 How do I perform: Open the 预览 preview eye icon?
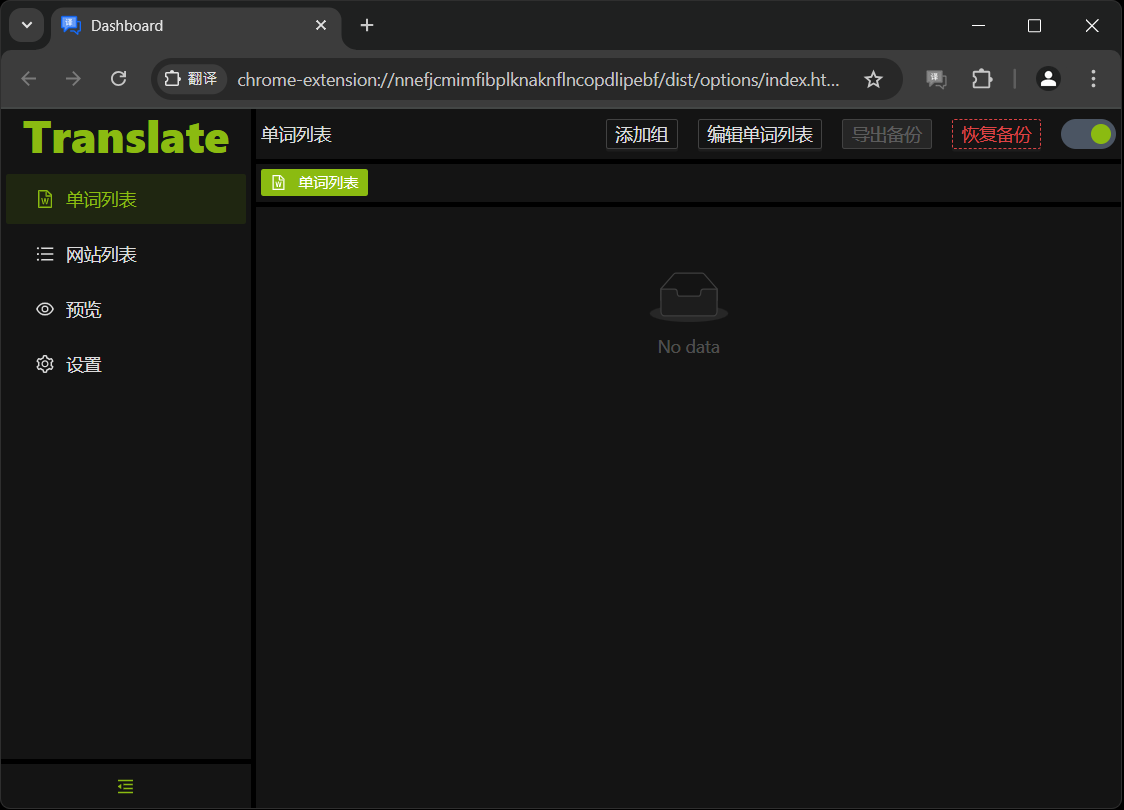tap(45, 309)
